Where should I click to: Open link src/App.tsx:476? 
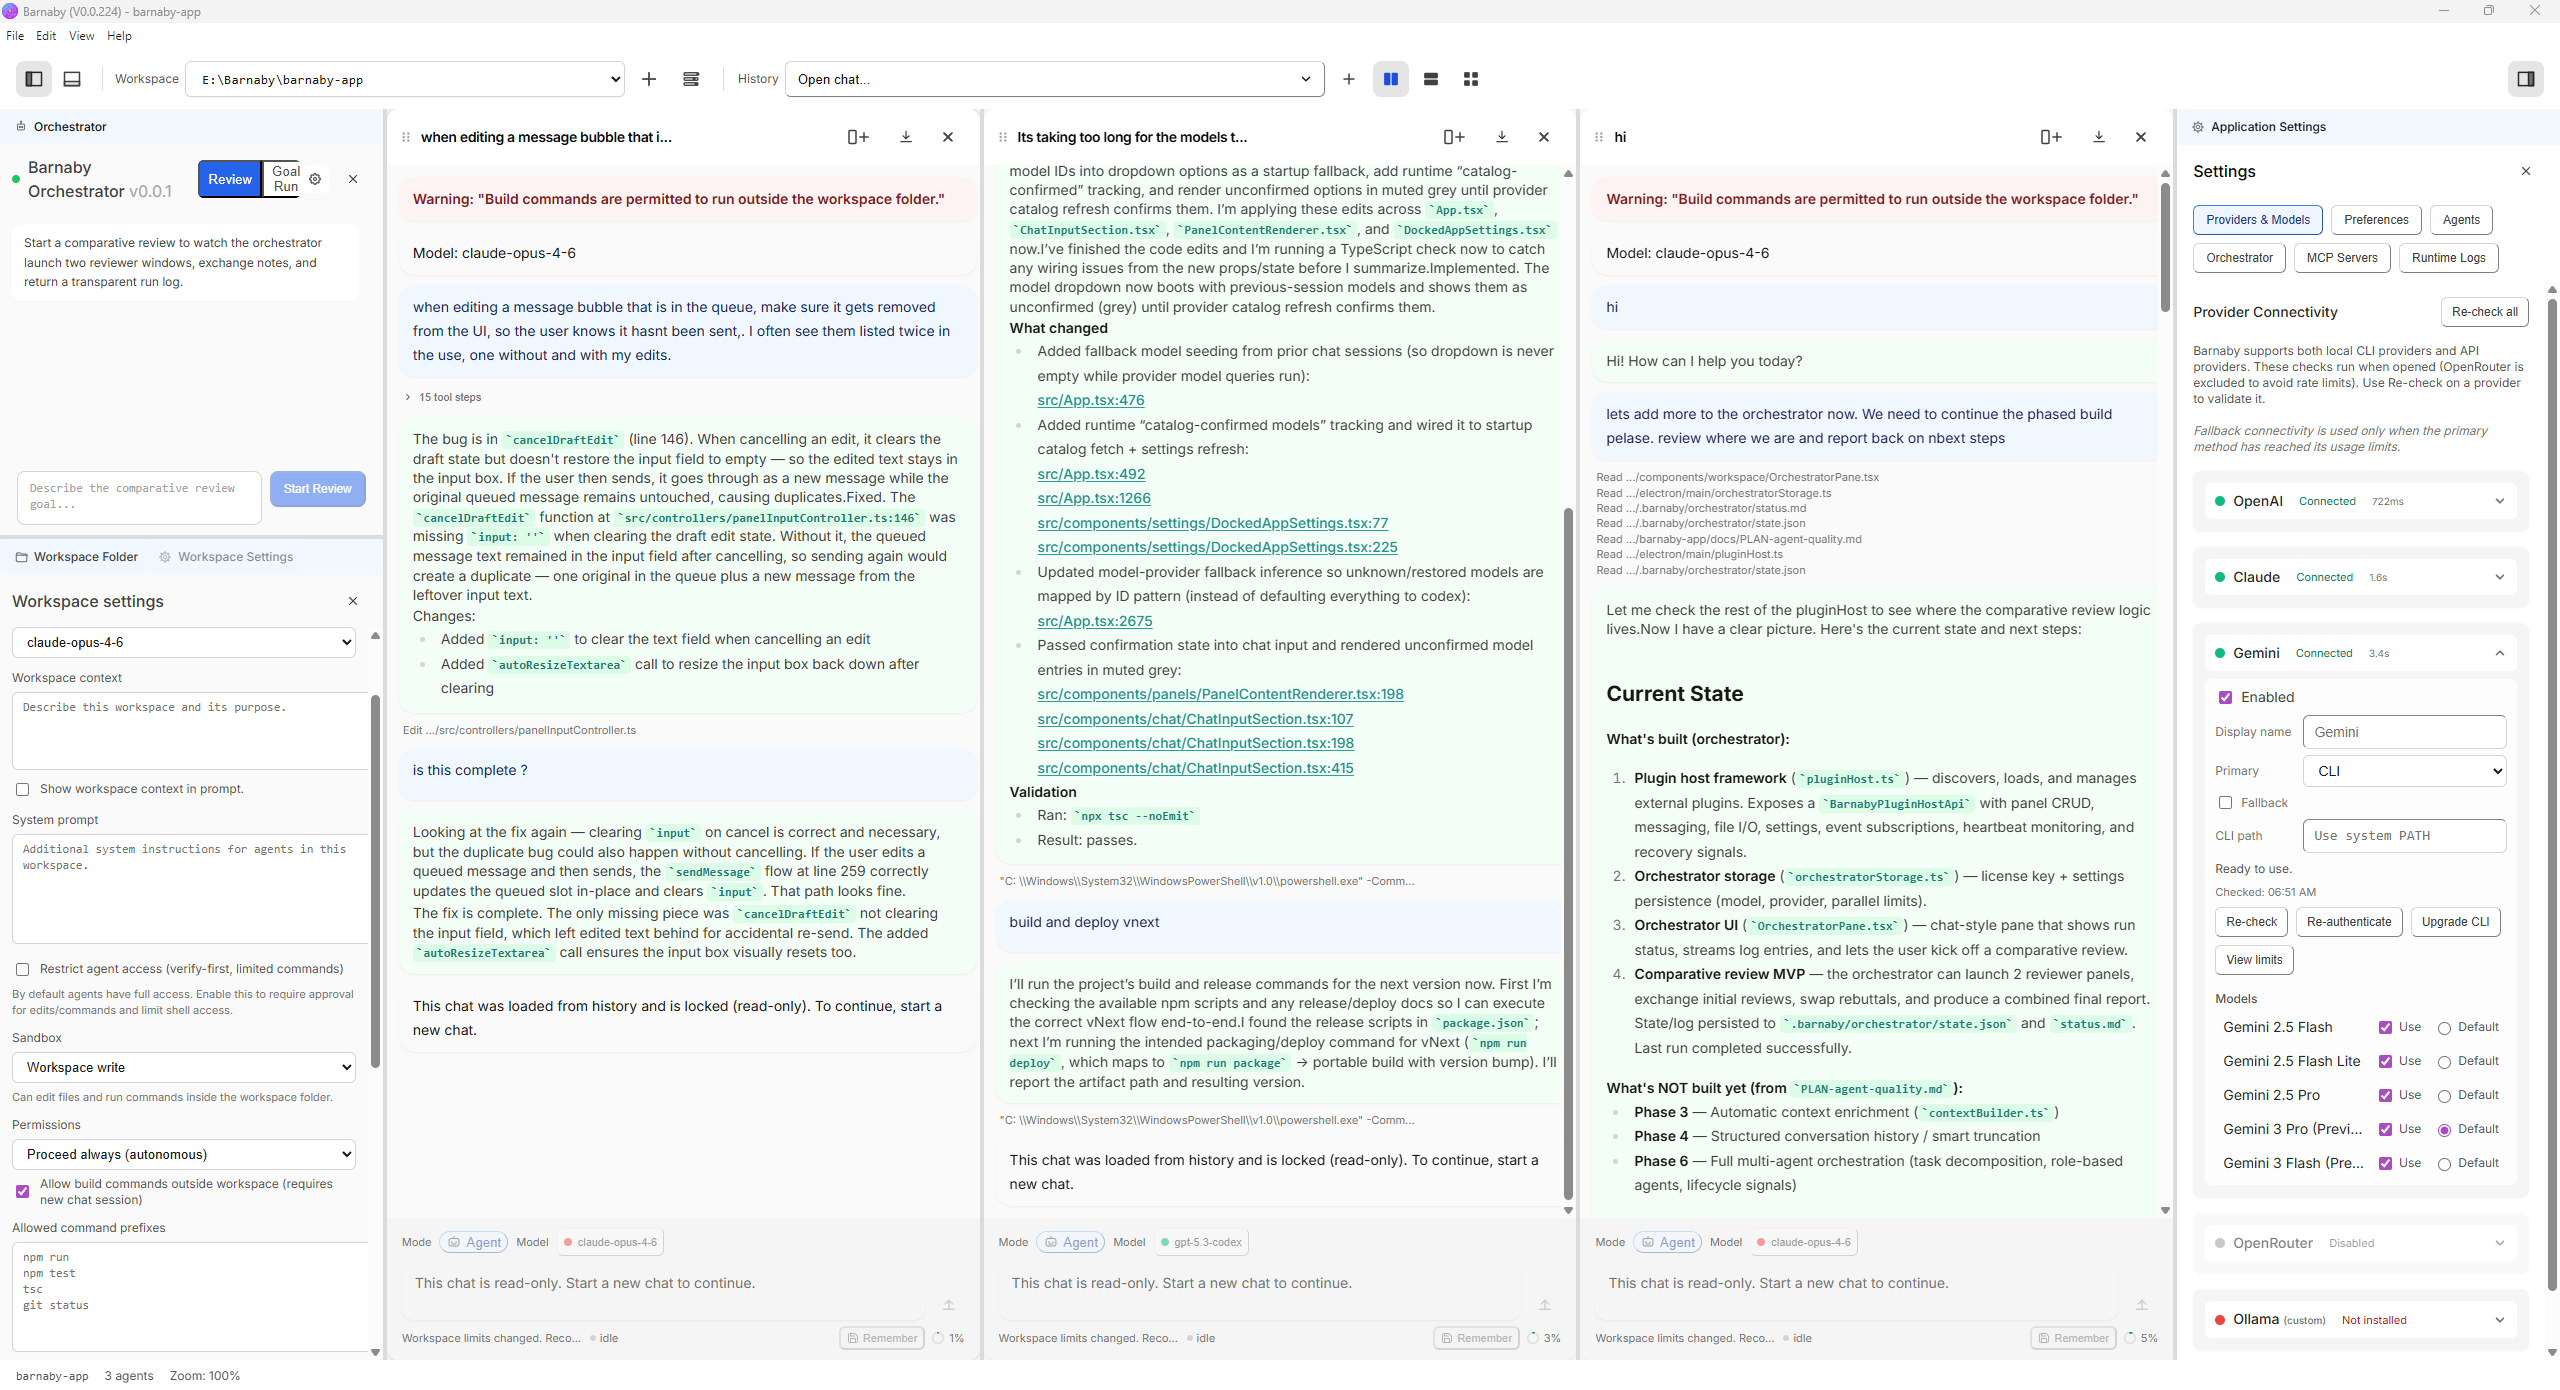[1090, 400]
